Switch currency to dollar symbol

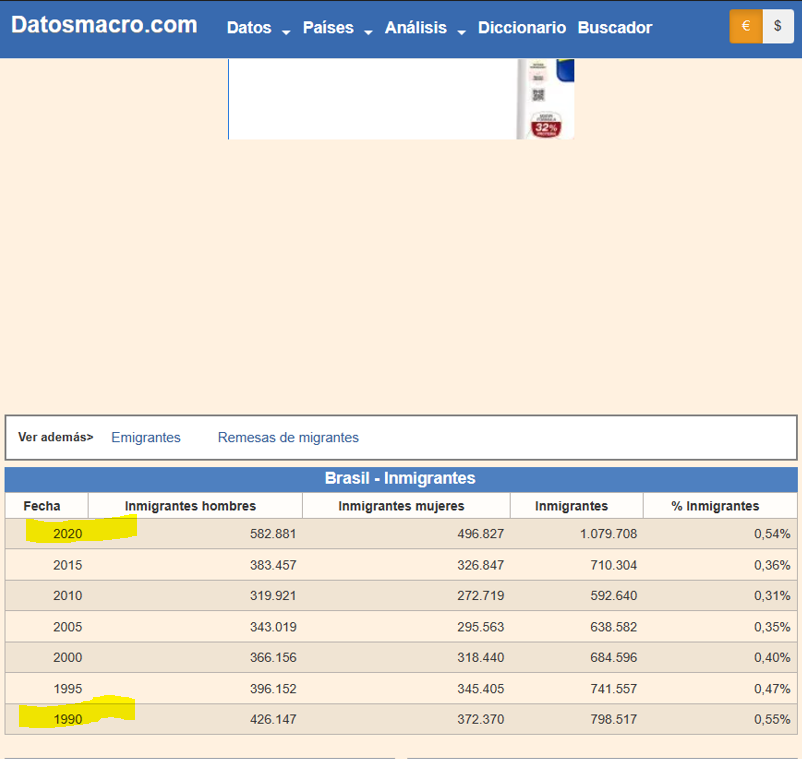778,27
